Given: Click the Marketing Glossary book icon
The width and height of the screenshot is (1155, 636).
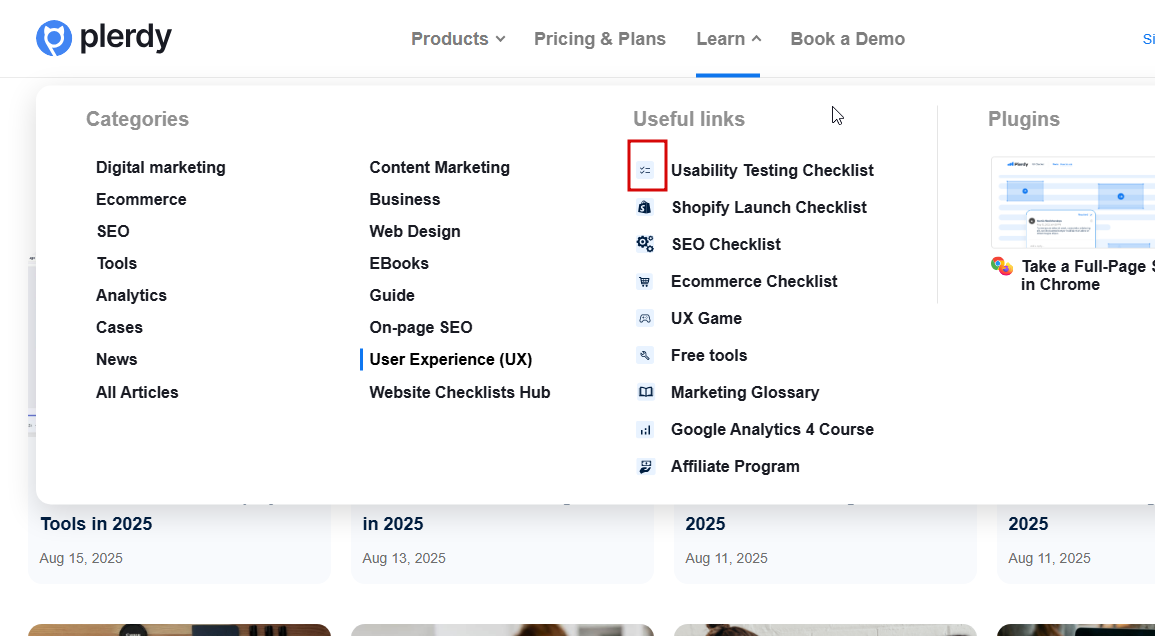Looking at the screenshot, I should 645,392.
